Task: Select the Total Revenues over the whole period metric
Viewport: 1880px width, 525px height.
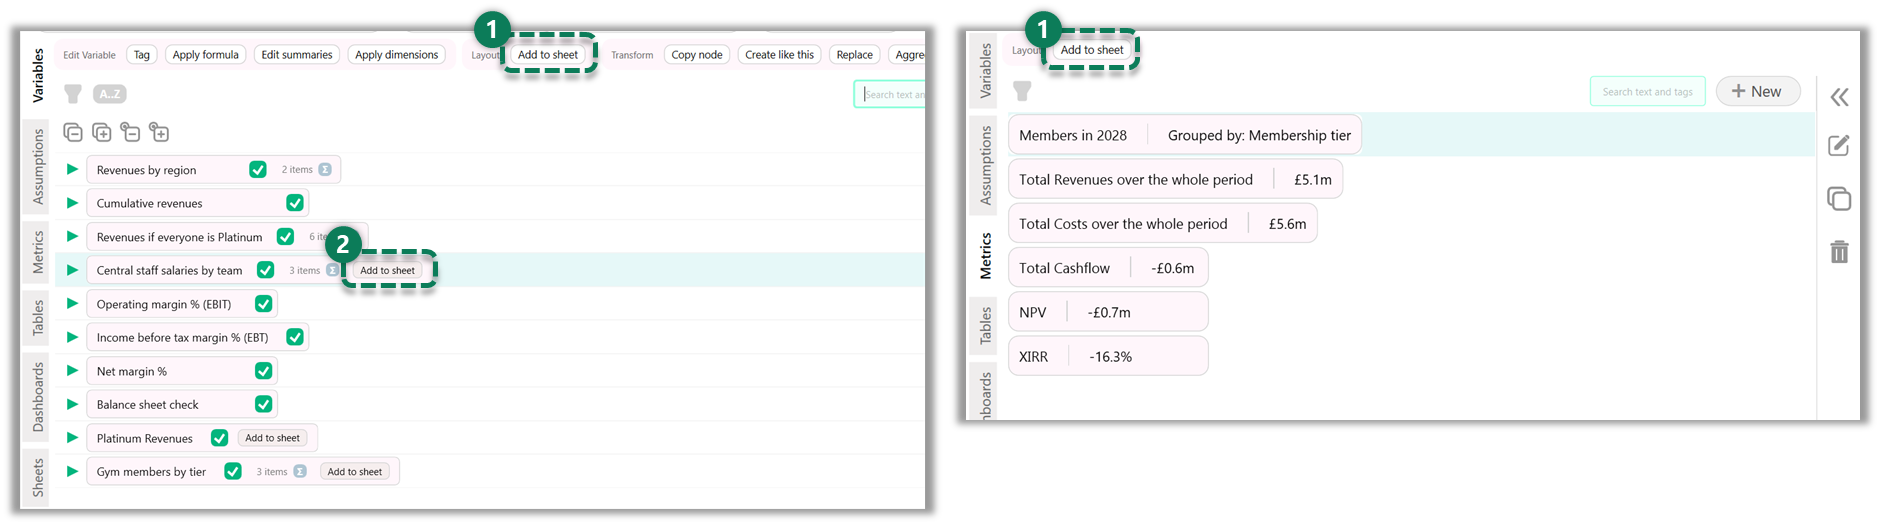Action: pos(1176,180)
